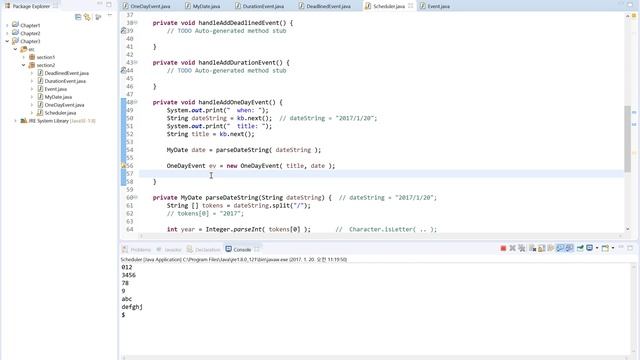Switch to the DurationEvent.java editor tab
This screenshot has width=640, height=360.
[x=260, y=6]
